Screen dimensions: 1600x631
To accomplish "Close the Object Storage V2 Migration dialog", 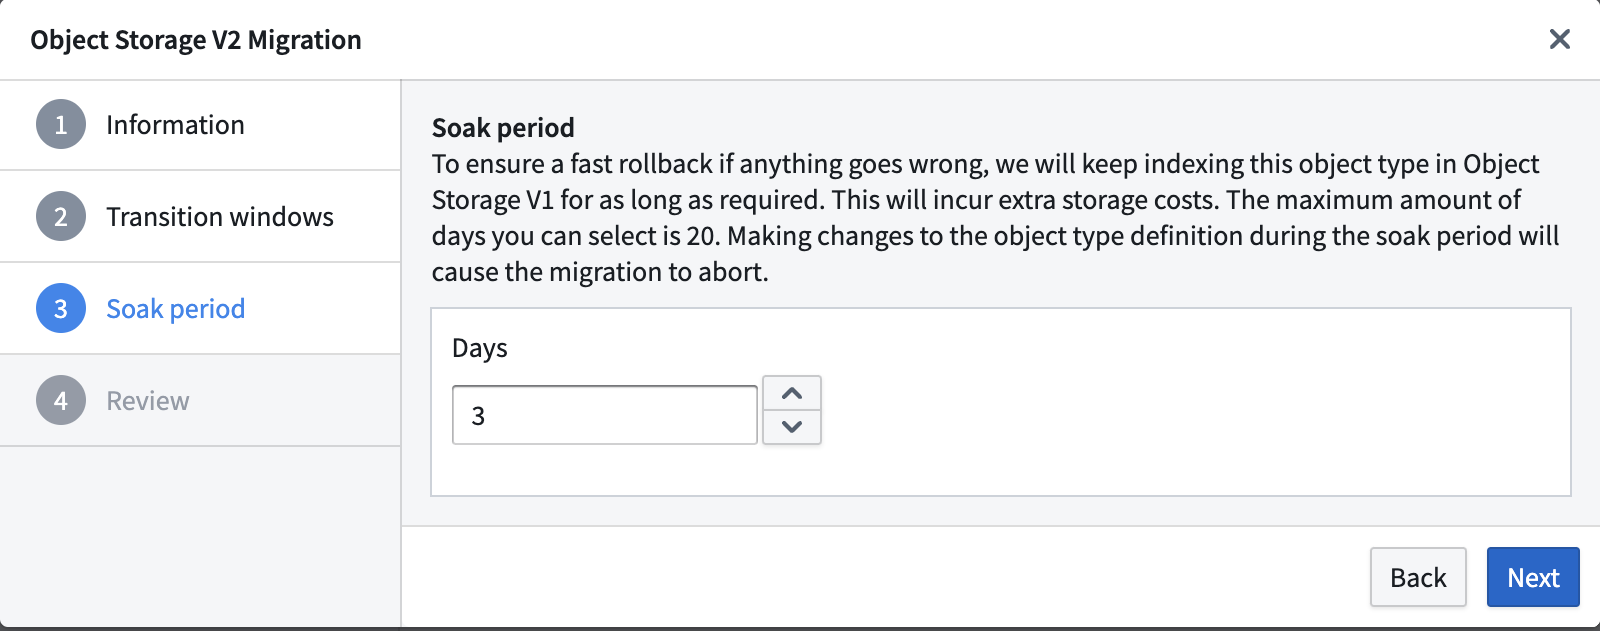I will click(x=1559, y=39).
